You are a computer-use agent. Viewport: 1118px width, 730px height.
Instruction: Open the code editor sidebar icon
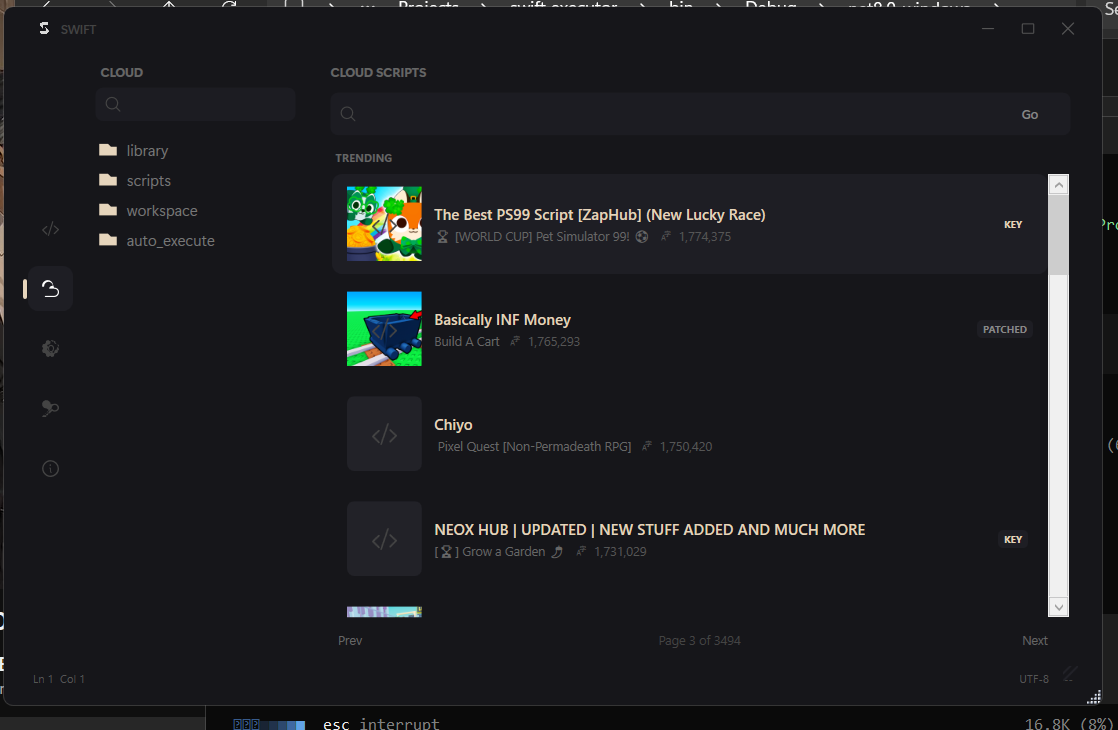pyautogui.click(x=50, y=229)
